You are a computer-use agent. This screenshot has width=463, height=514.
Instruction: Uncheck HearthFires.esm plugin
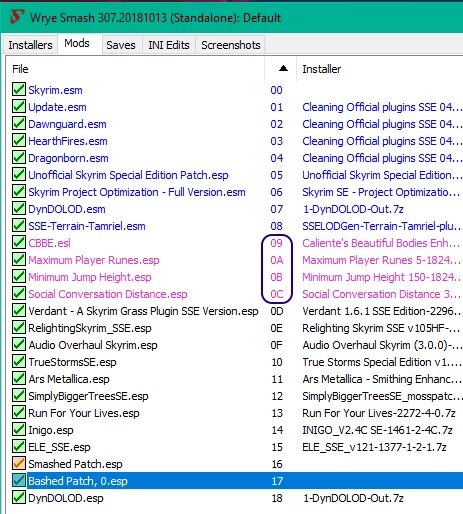pyautogui.click(x=19, y=141)
